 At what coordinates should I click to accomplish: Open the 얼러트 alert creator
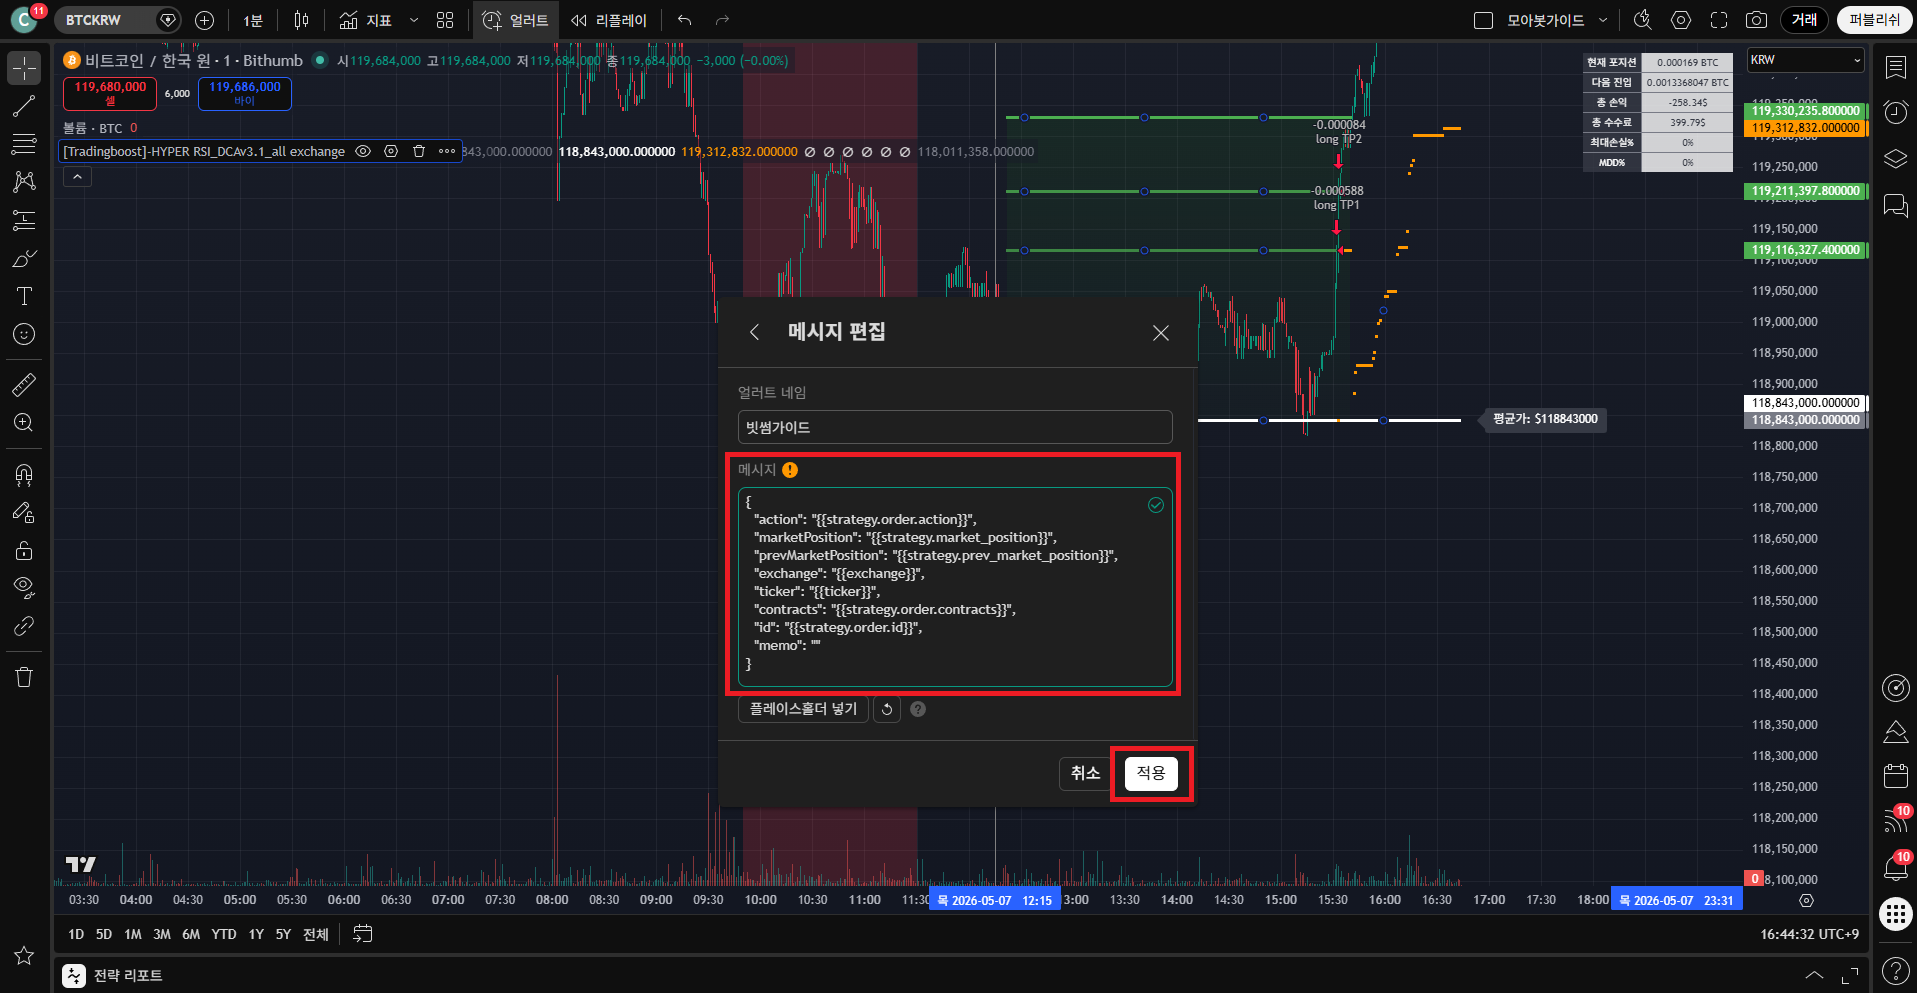click(516, 20)
